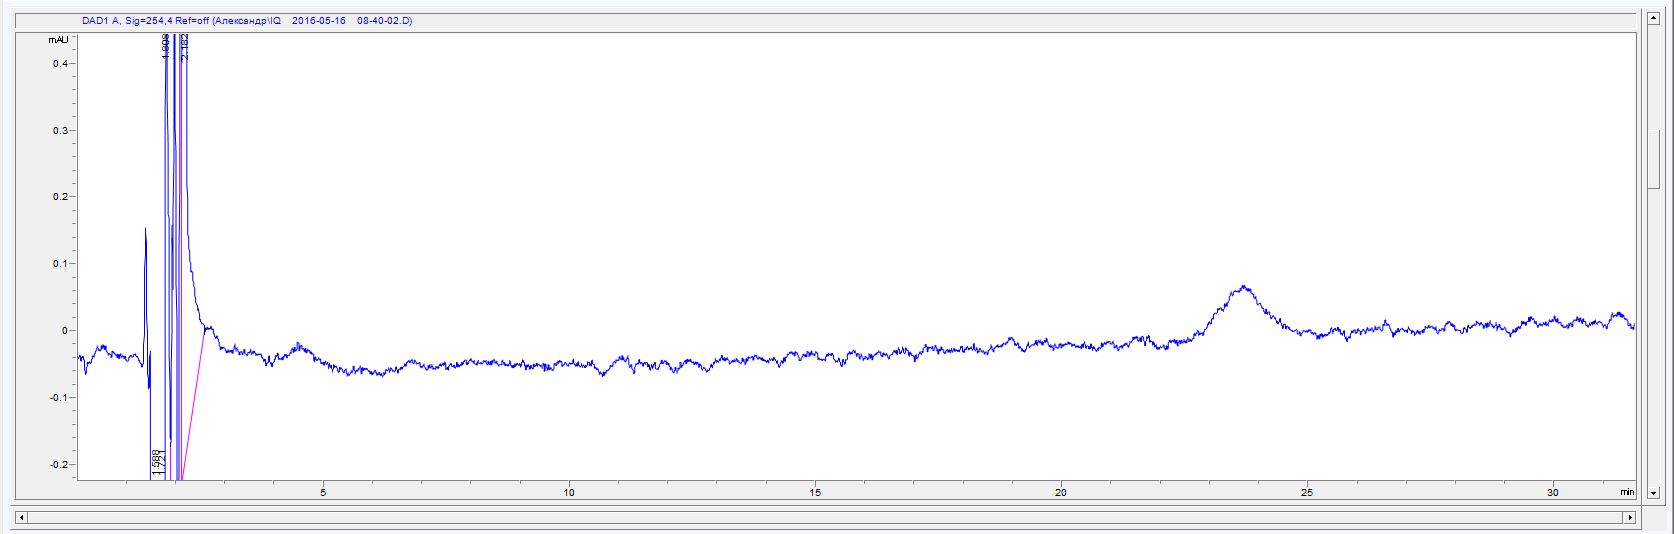Viewport: 1674px width, 534px height.
Task: Click the 0.4 value on the y-axis
Action: coord(59,63)
